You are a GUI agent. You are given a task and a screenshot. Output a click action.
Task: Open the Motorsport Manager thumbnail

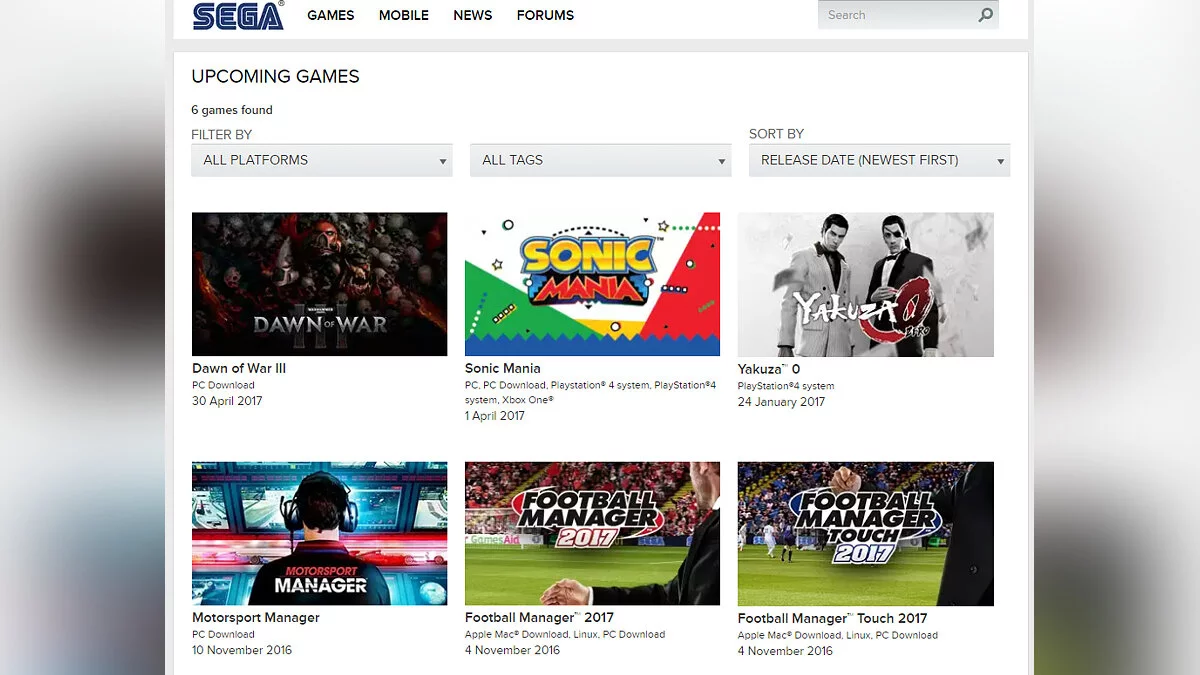[x=319, y=533]
